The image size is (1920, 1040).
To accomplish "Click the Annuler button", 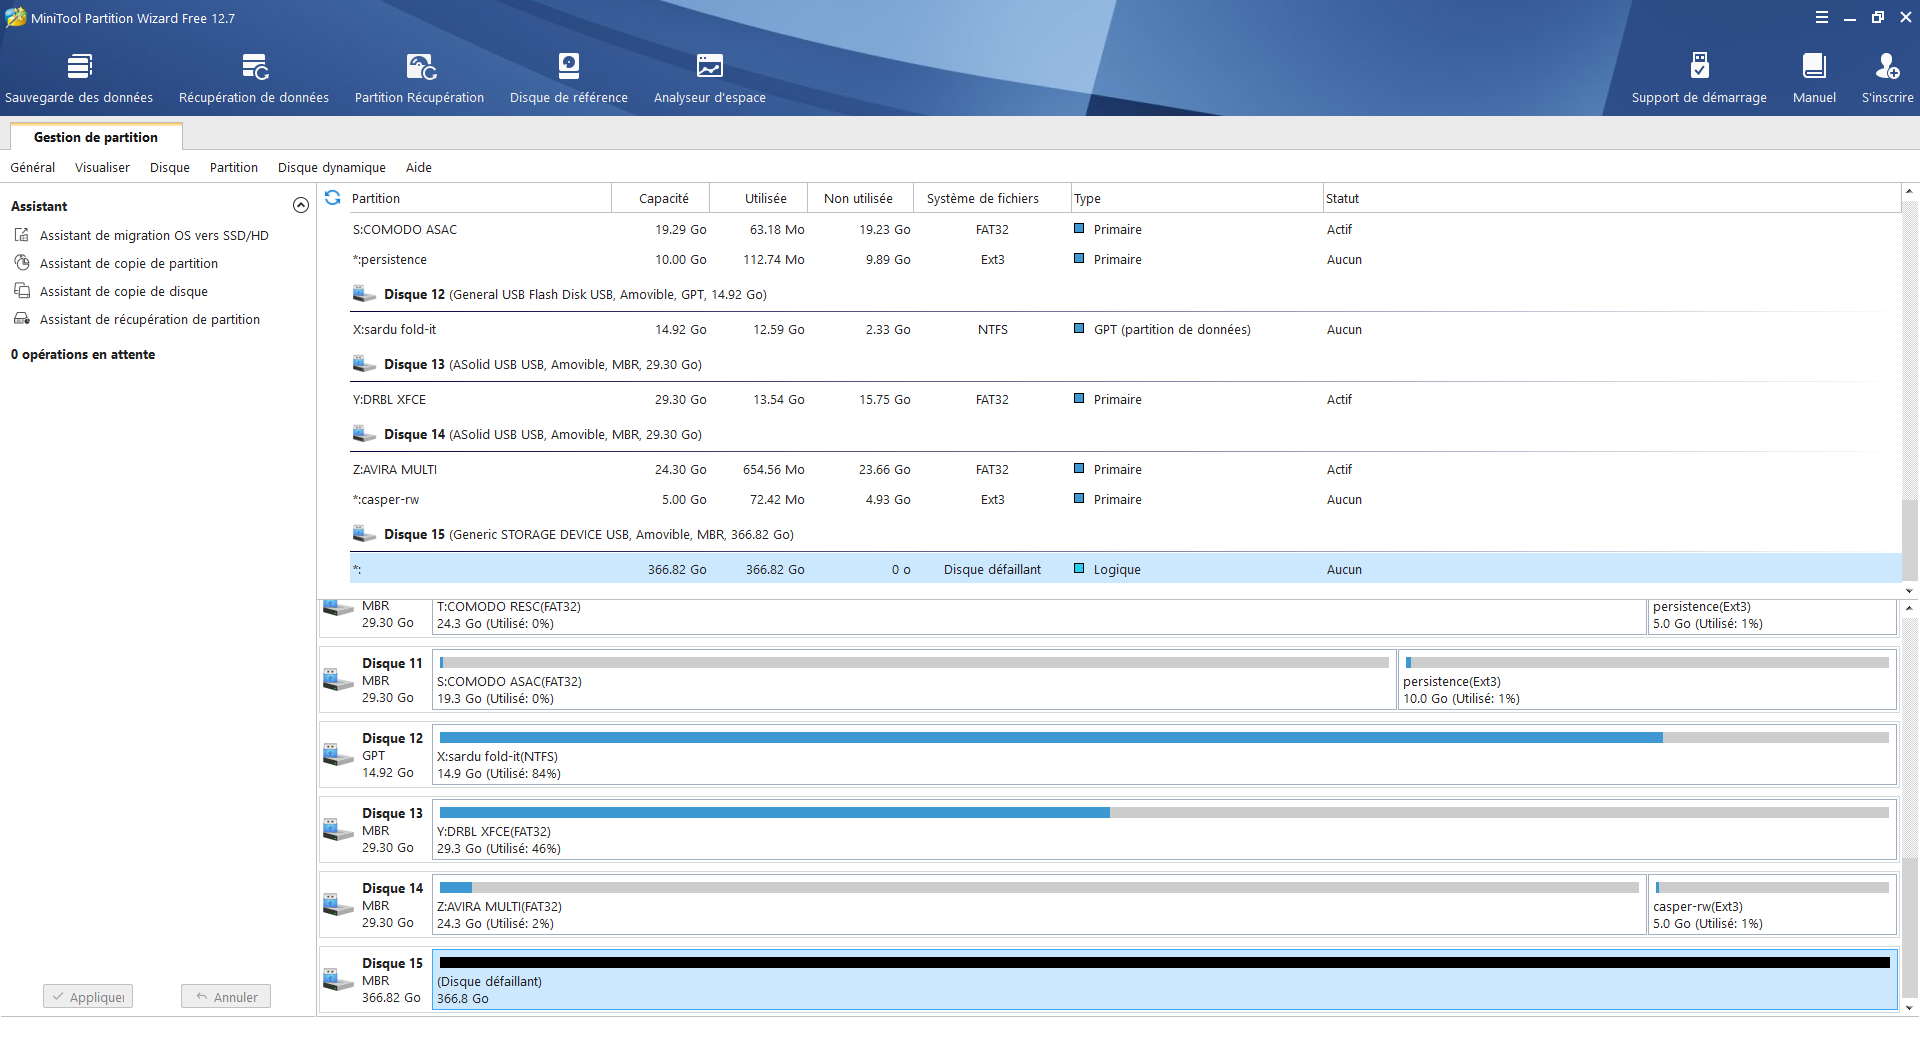I will tap(226, 997).
